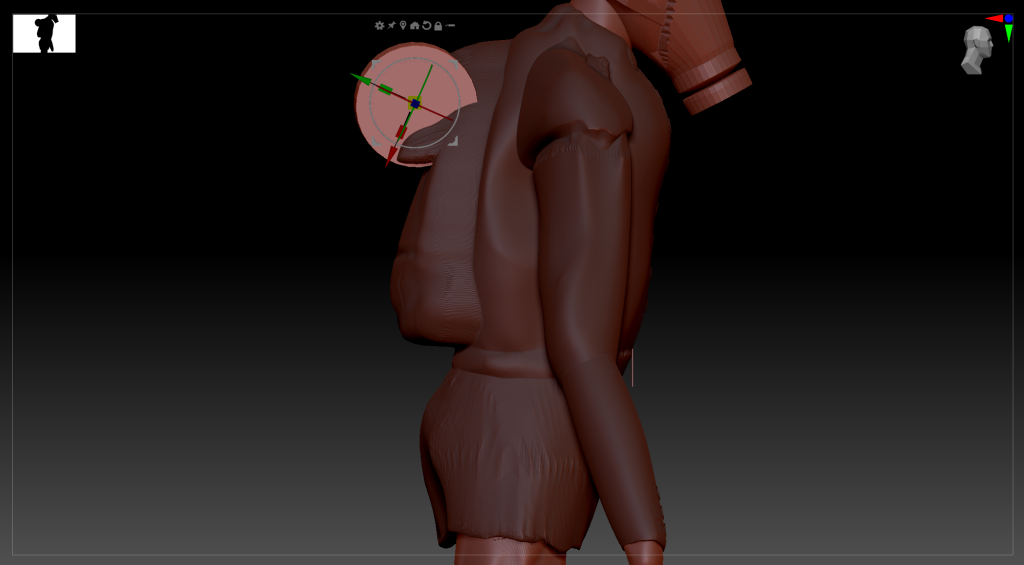The height and width of the screenshot is (565, 1024).
Task: Click the gizmo home mesh-origin icon
Action: pos(415,26)
